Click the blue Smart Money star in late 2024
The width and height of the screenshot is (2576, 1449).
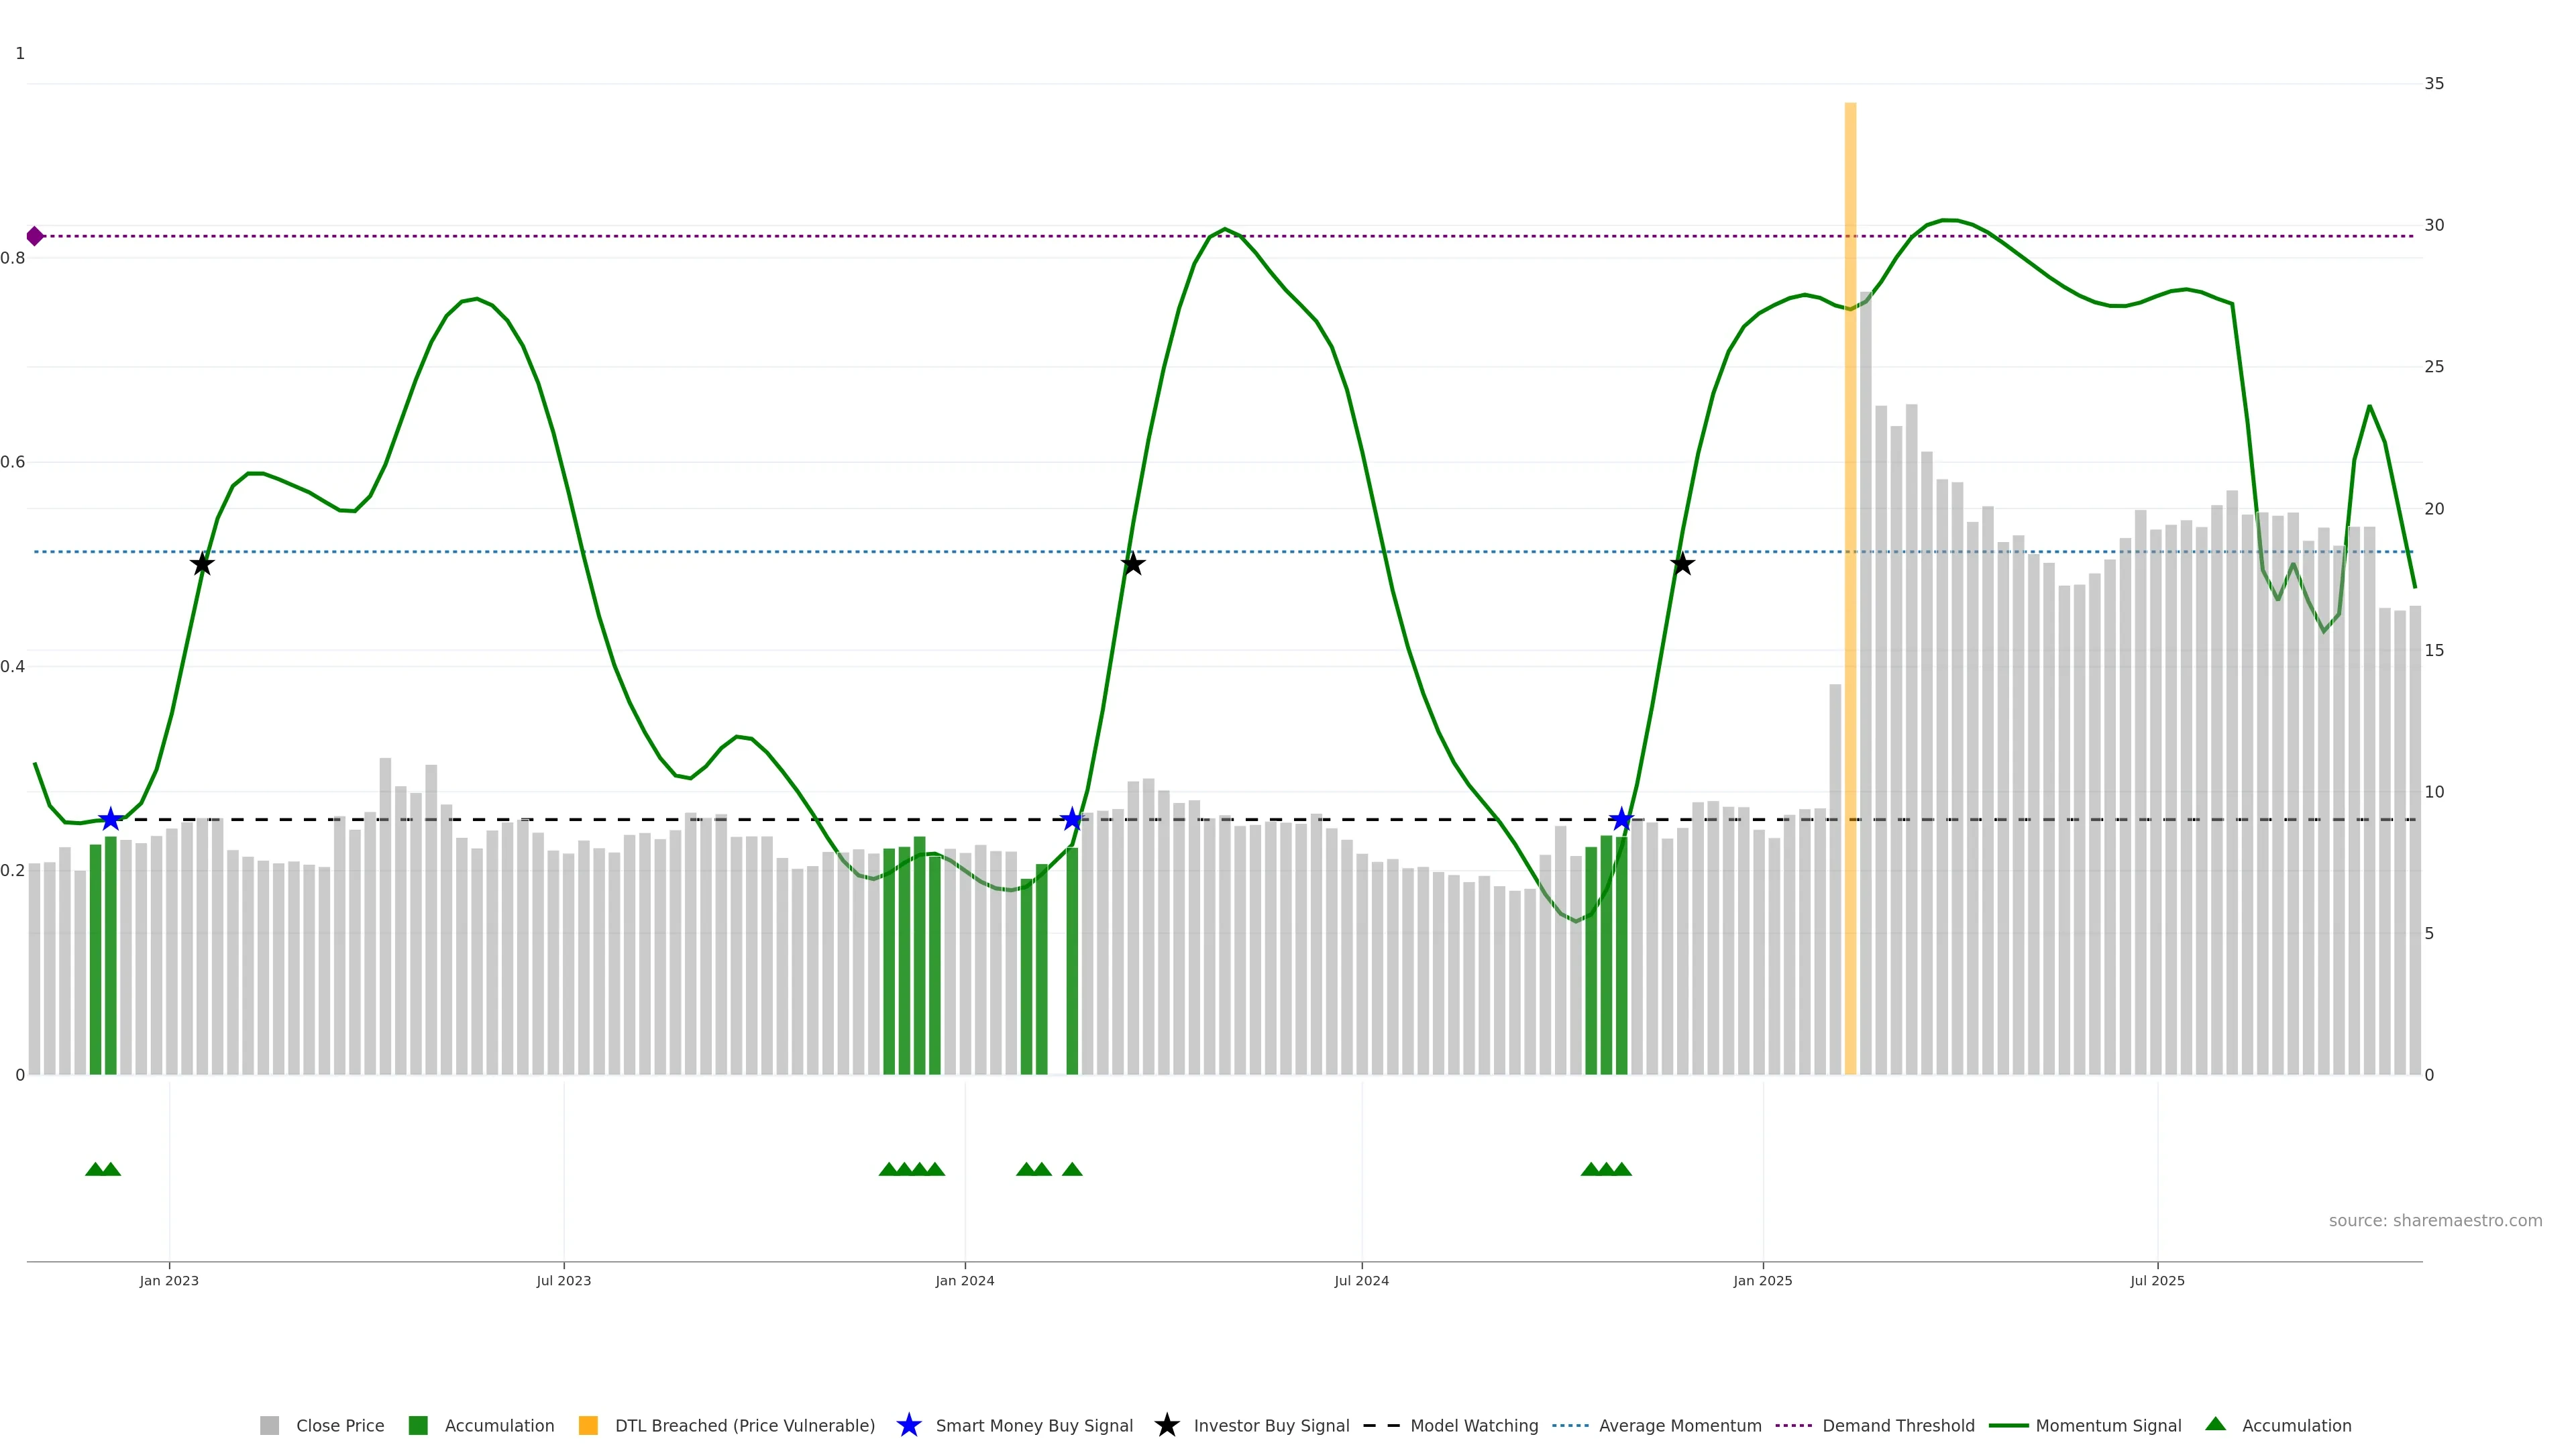(1621, 819)
